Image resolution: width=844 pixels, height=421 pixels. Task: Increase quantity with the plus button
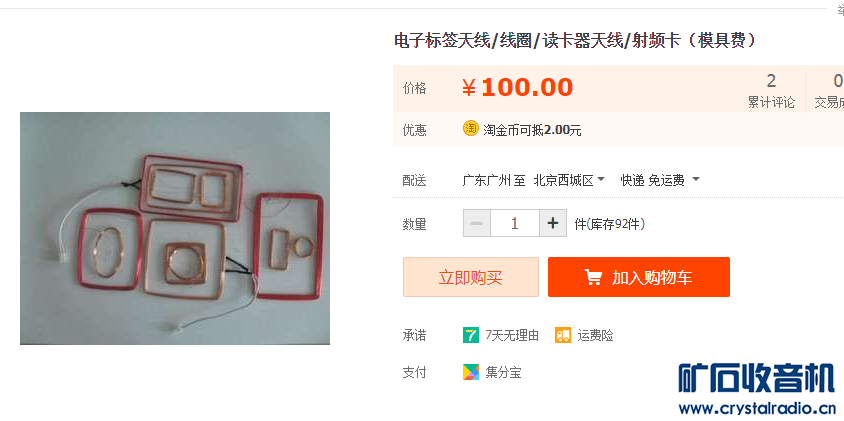553,223
